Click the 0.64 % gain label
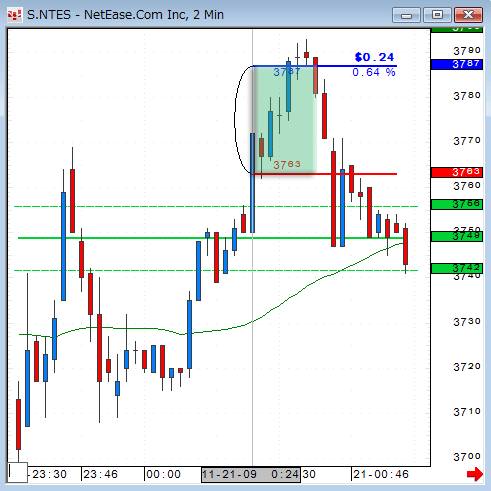Image resolution: width=491 pixels, height=491 pixels. [x=374, y=72]
